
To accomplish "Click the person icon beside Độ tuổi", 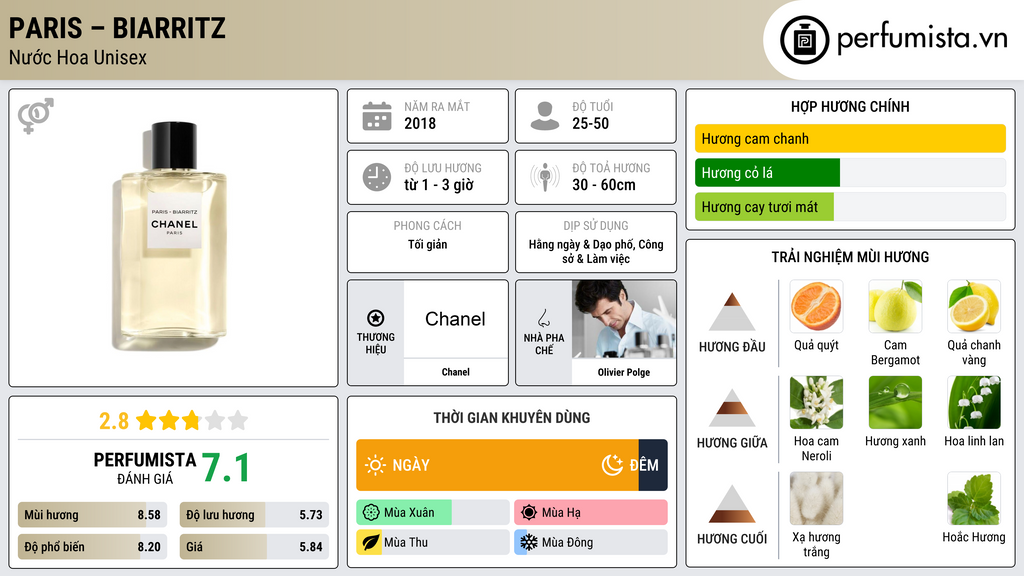I will 545,116.
